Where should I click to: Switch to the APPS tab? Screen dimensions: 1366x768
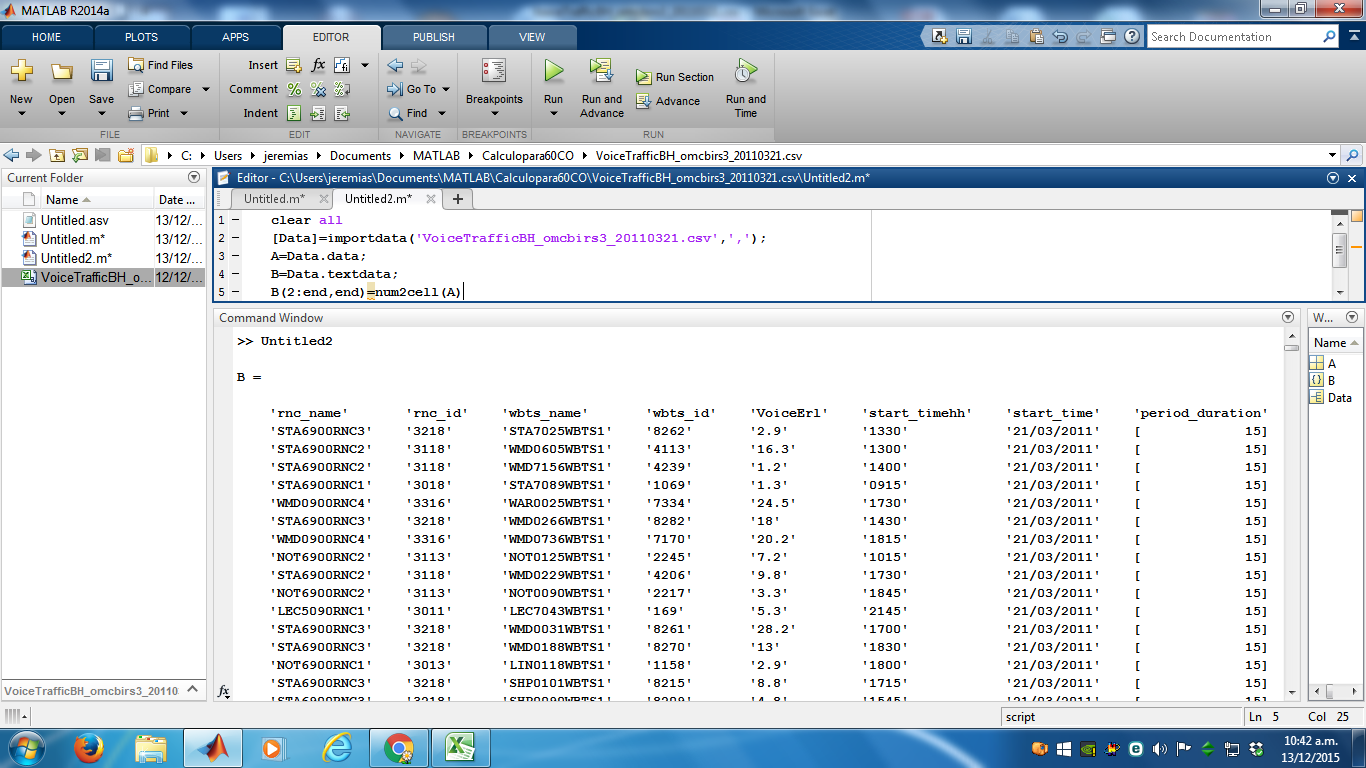236,37
